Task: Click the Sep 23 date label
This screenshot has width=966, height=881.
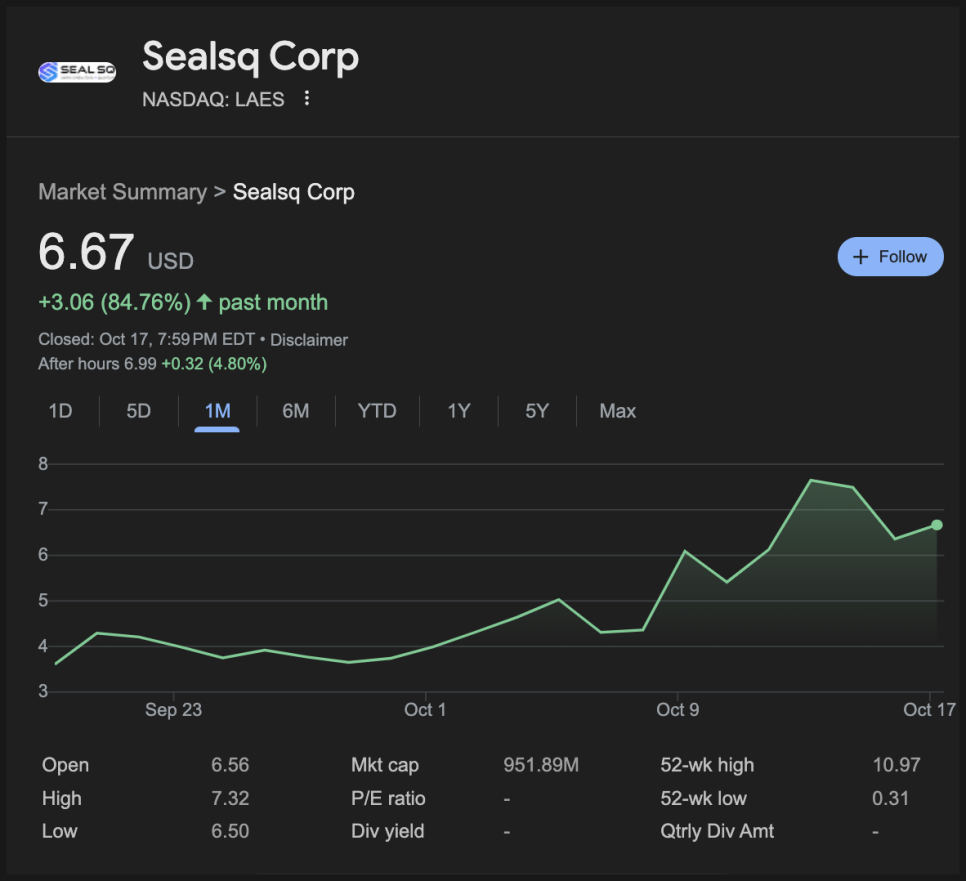Action: coord(173,710)
